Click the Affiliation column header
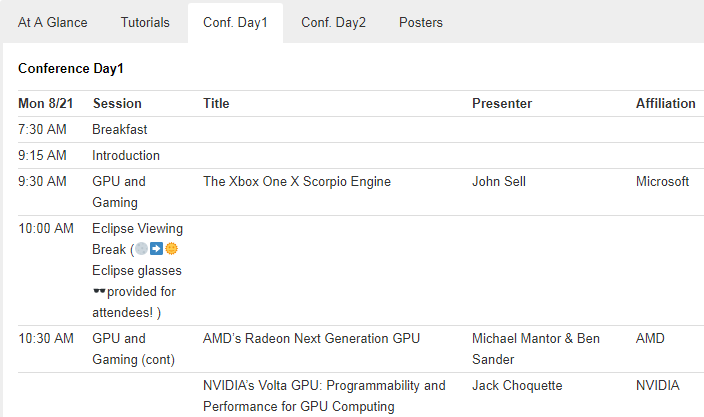The width and height of the screenshot is (704, 417). pos(665,103)
